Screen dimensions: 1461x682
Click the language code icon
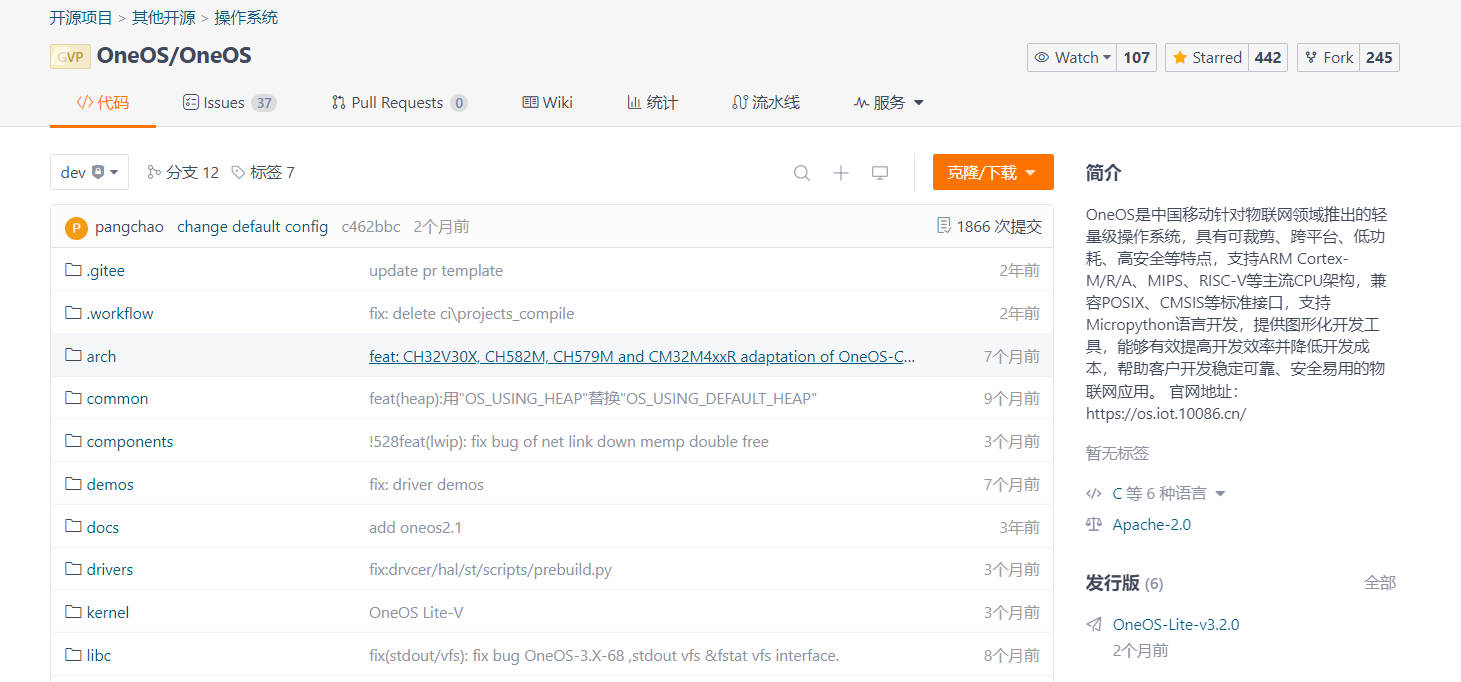coord(1094,493)
